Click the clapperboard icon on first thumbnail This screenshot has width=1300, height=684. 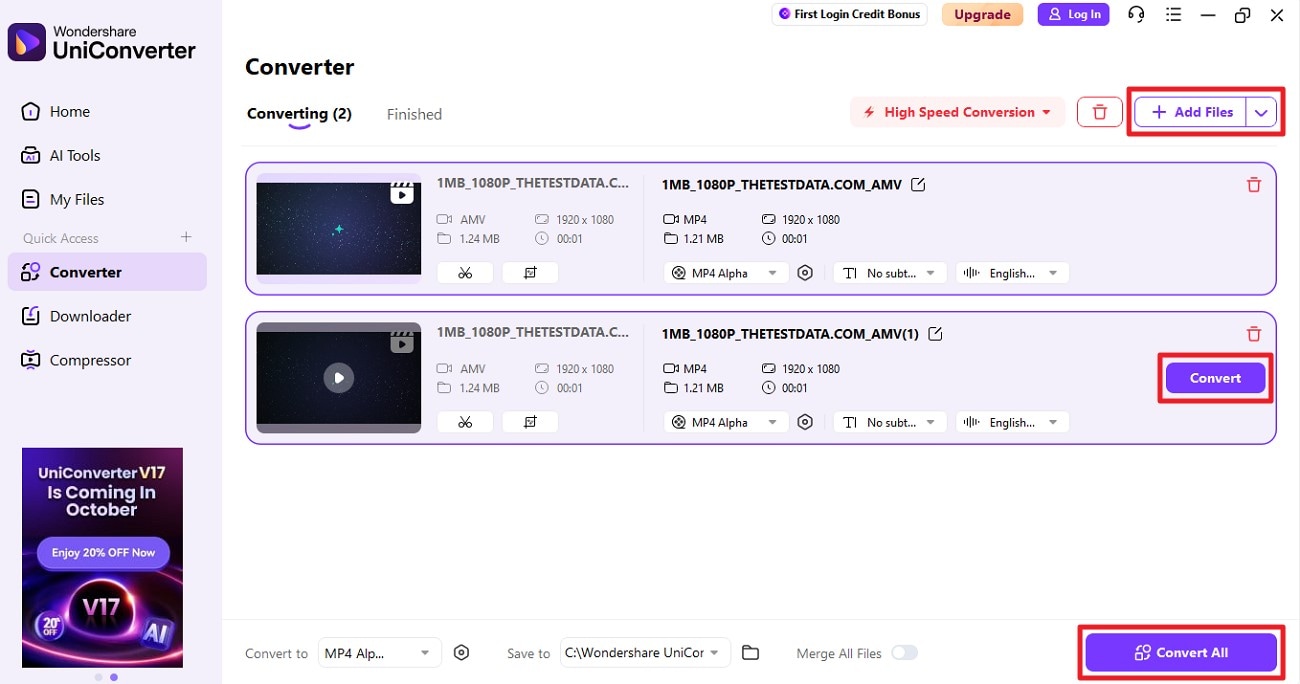click(402, 191)
